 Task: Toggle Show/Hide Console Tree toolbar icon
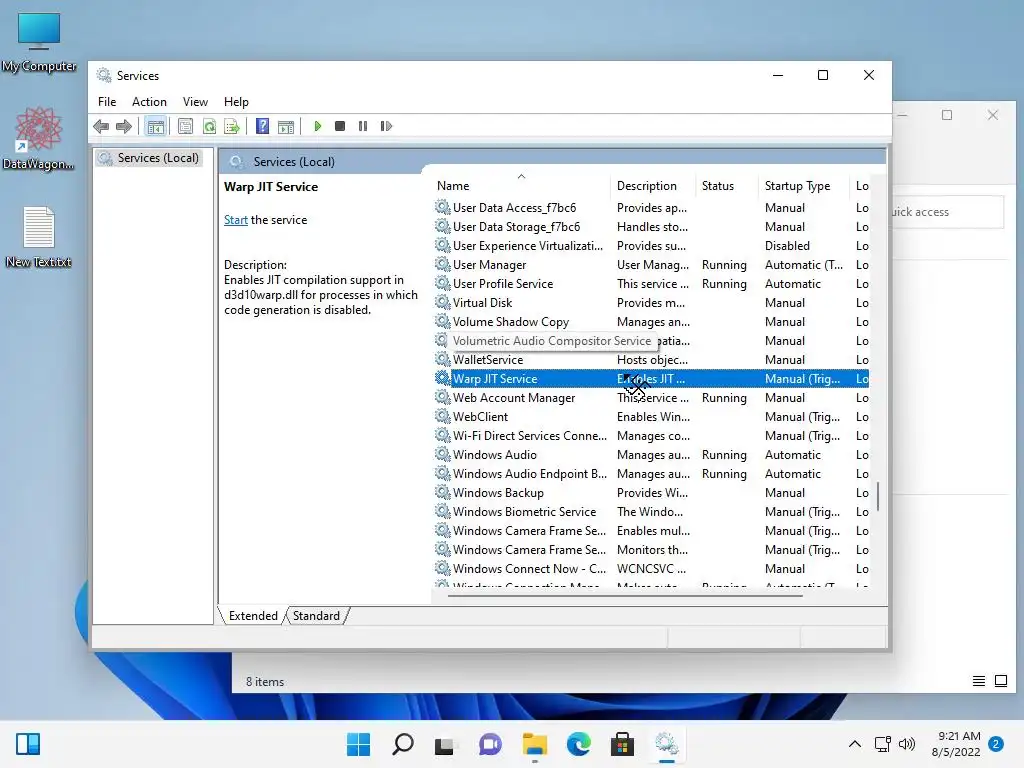click(x=155, y=126)
